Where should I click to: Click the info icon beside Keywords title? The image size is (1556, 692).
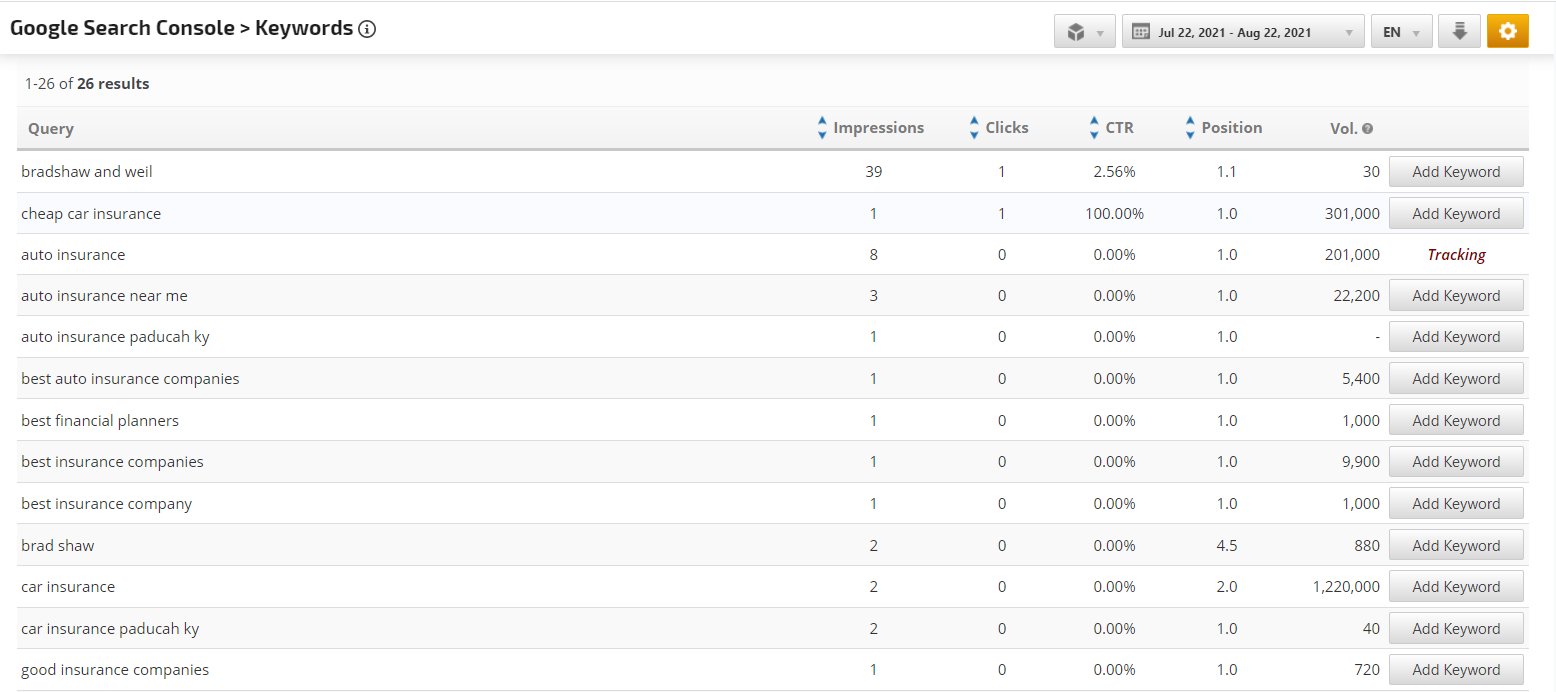point(367,29)
